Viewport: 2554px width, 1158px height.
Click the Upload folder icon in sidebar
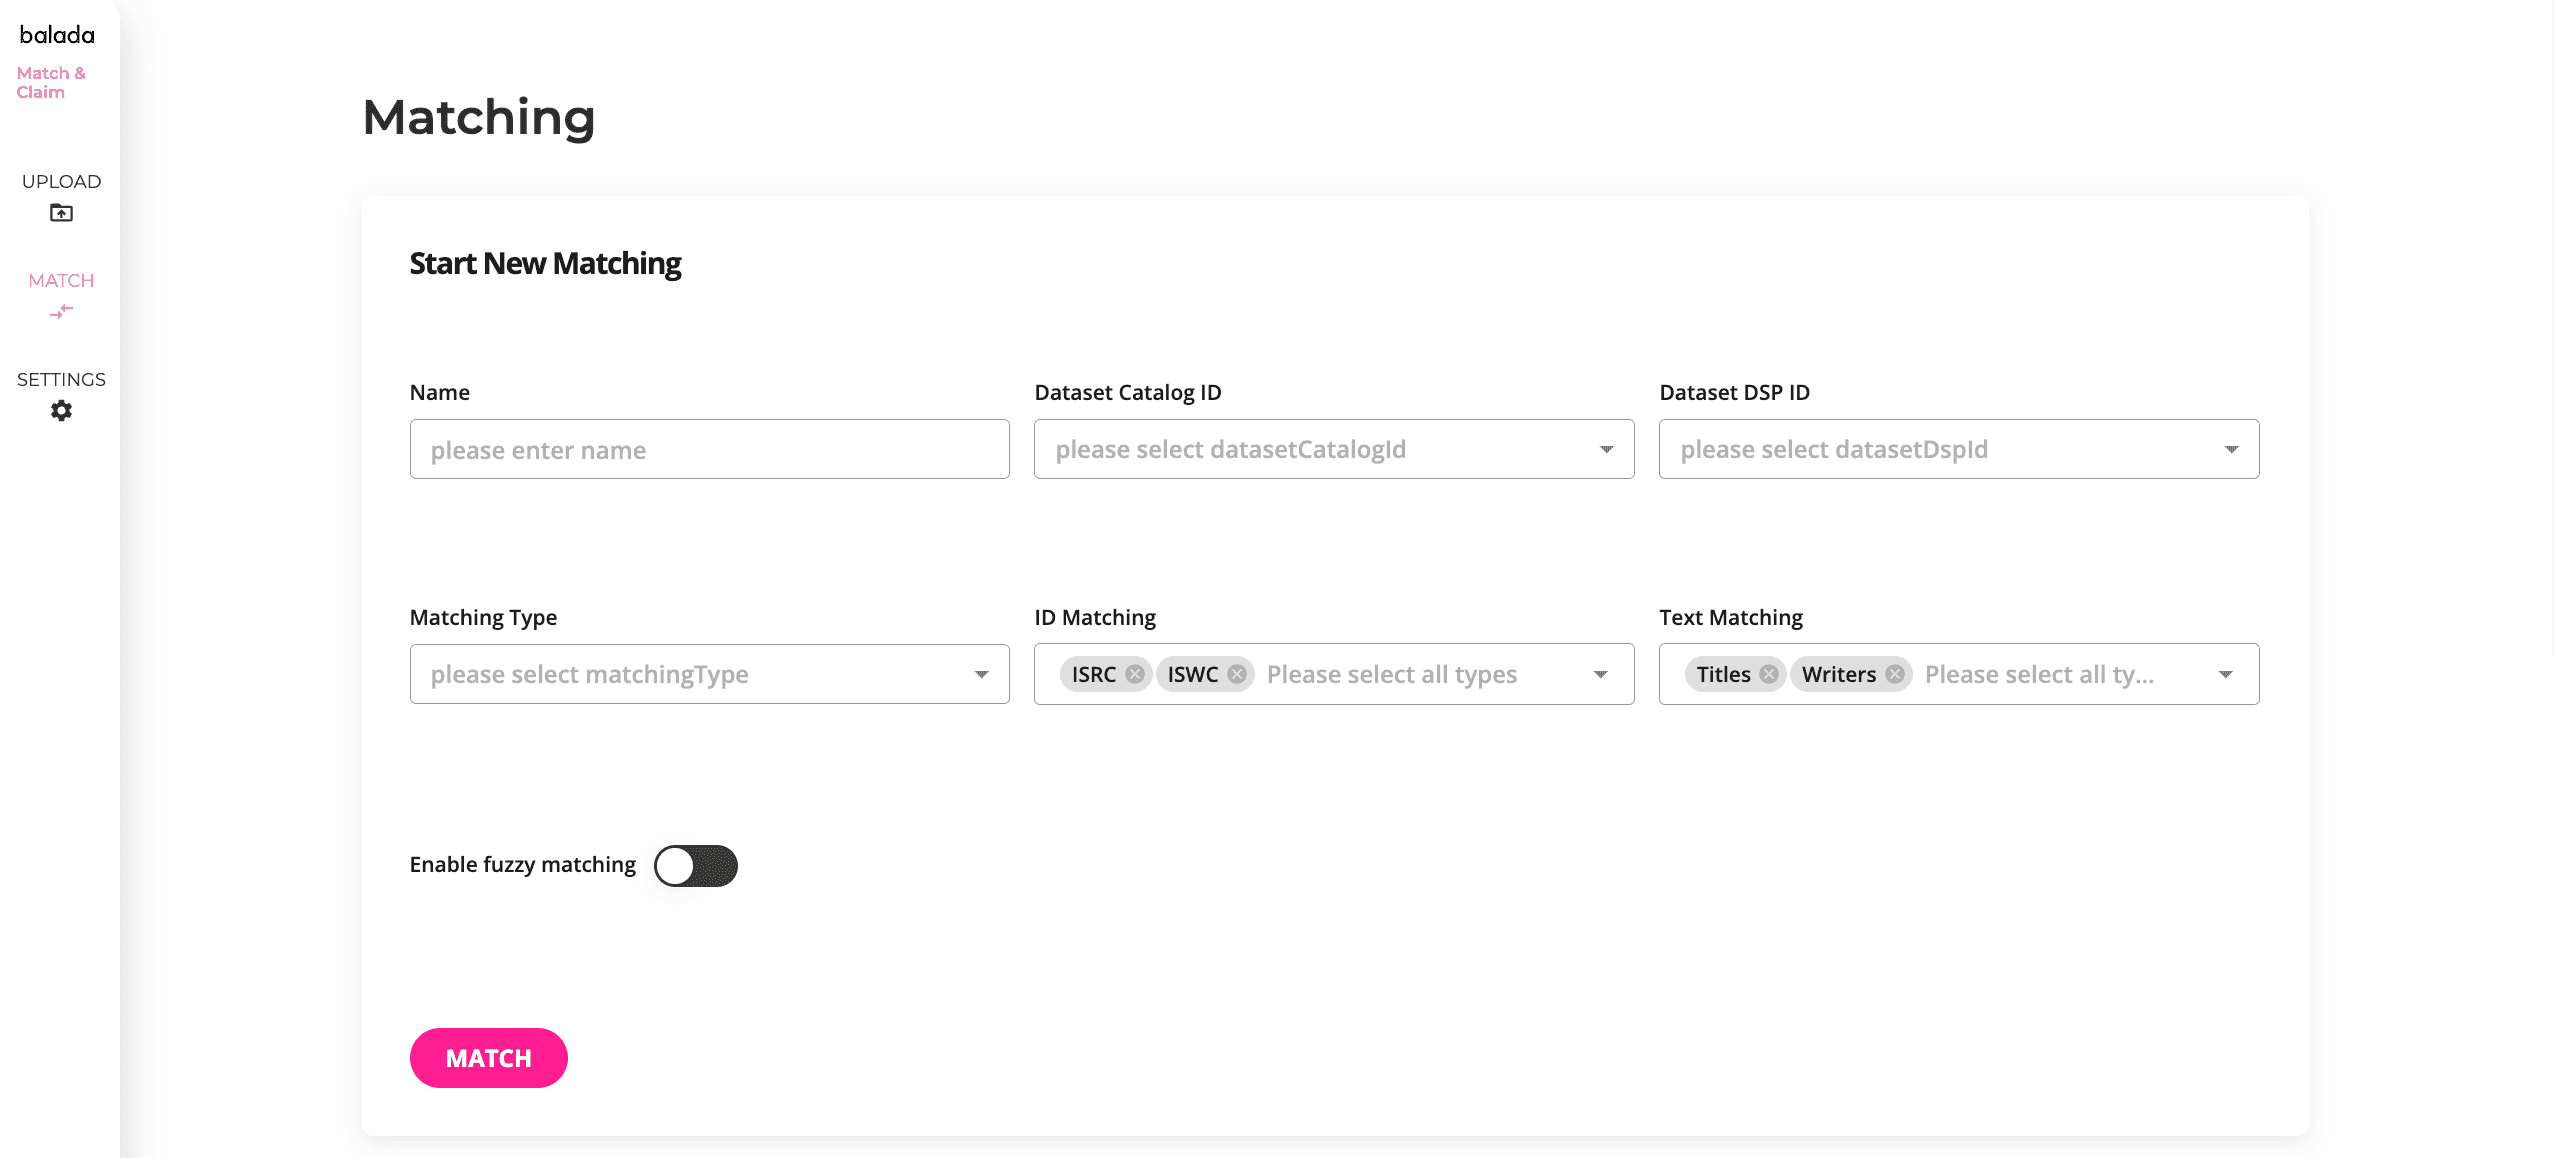tap(61, 213)
